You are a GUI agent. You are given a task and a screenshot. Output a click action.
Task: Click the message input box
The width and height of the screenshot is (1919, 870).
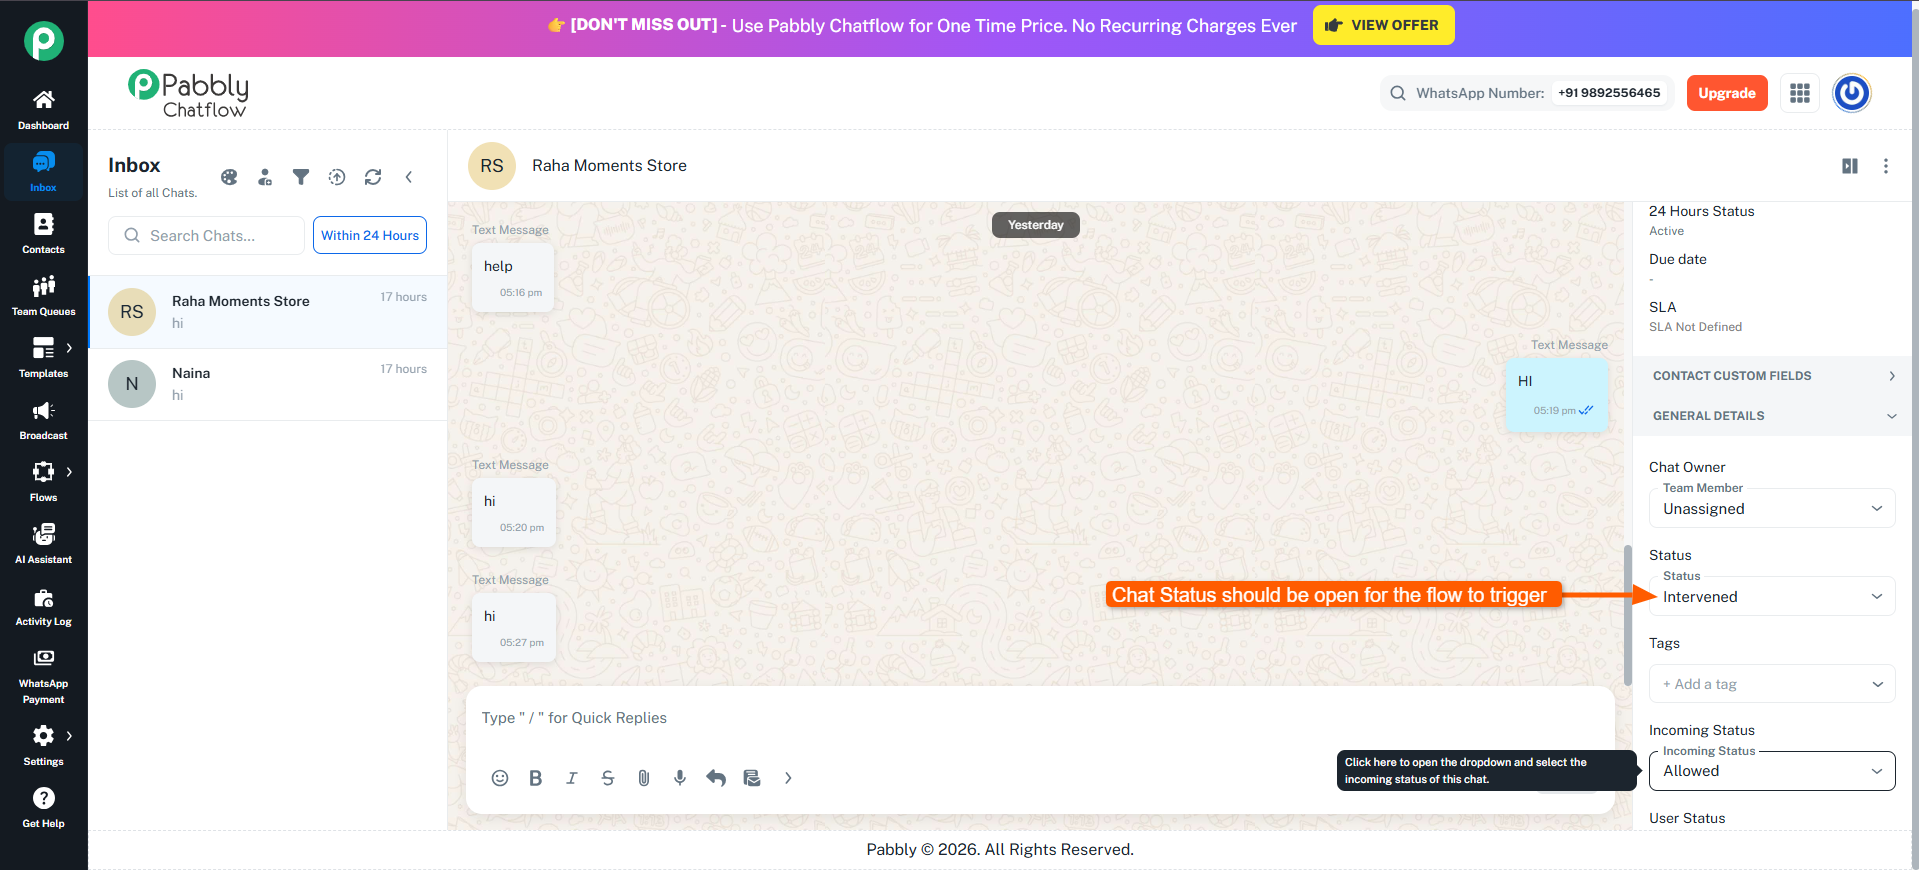point(1040,718)
